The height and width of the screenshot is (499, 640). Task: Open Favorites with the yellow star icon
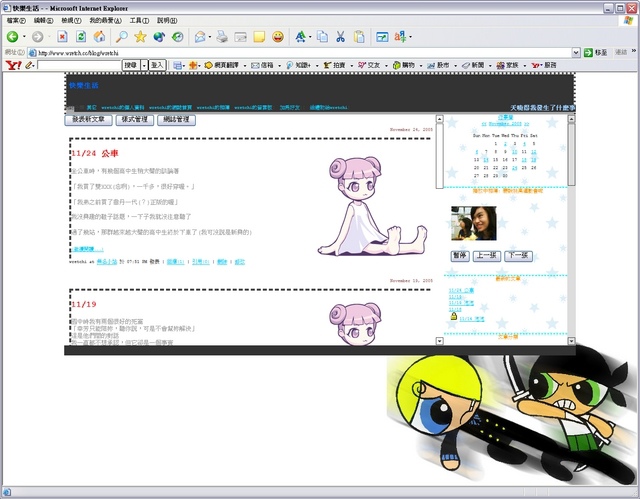coord(140,37)
